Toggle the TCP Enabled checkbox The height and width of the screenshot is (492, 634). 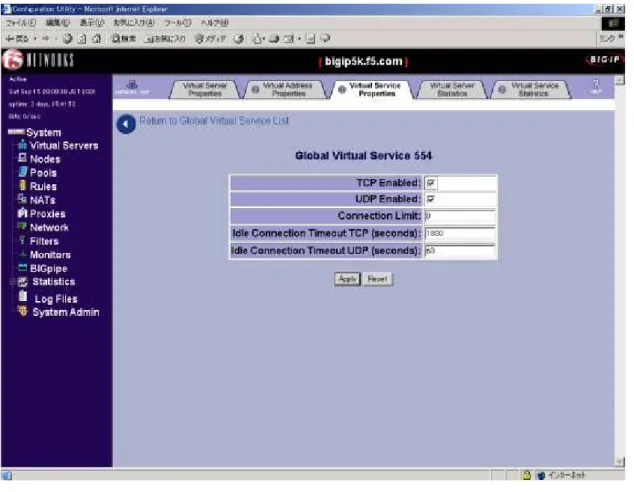click(x=431, y=183)
